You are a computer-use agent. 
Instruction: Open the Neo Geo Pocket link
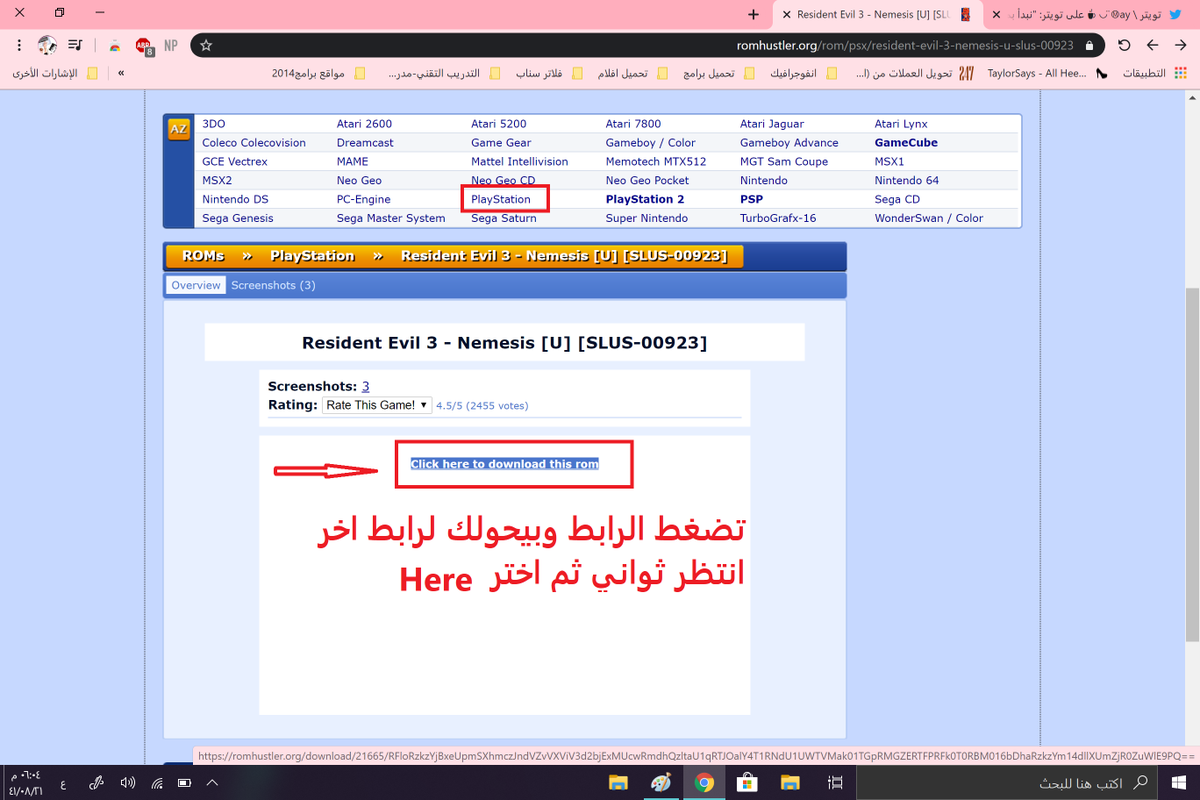click(x=647, y=180)
